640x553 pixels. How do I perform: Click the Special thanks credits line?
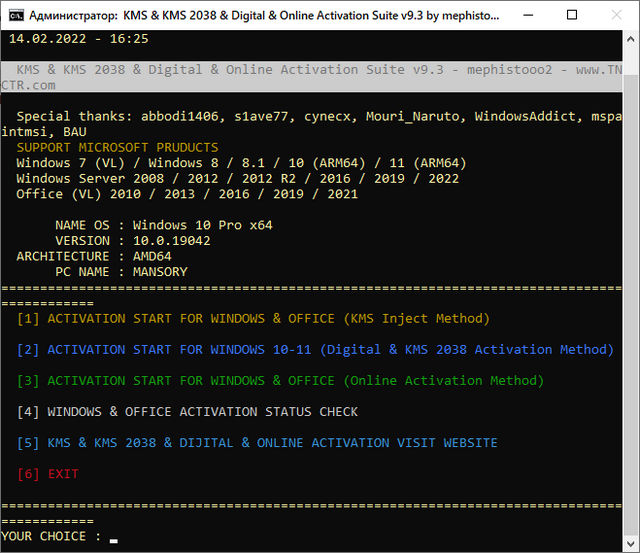tap(300, 116)
